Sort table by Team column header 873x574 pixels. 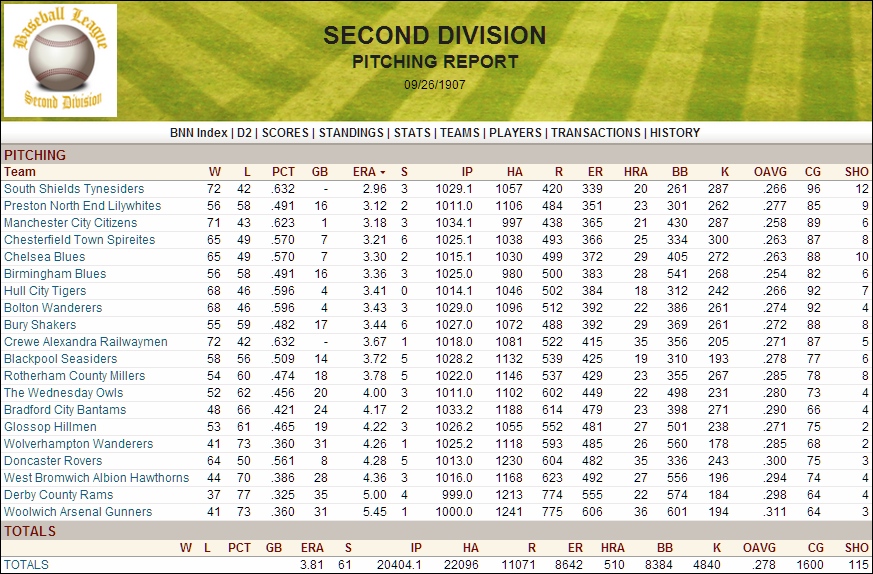coord(19,172)
